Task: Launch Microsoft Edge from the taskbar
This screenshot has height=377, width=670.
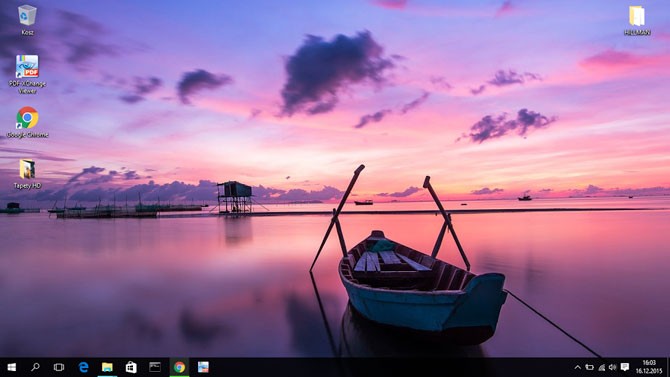Action: (83, 367)
